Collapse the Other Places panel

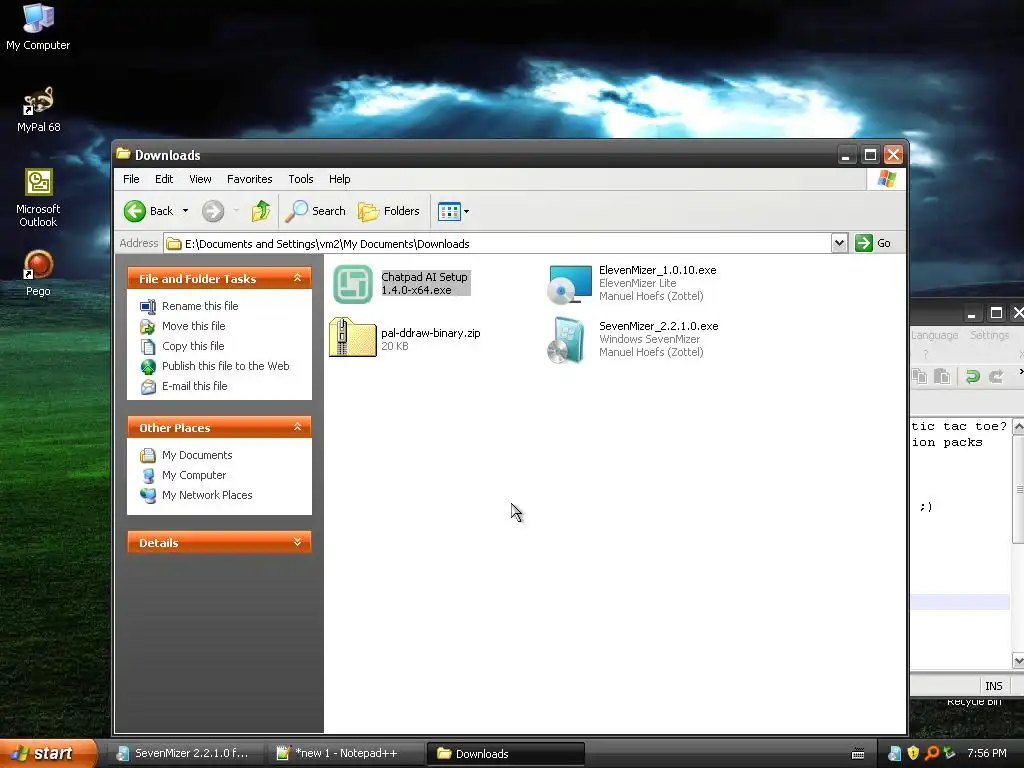(297, 427)
